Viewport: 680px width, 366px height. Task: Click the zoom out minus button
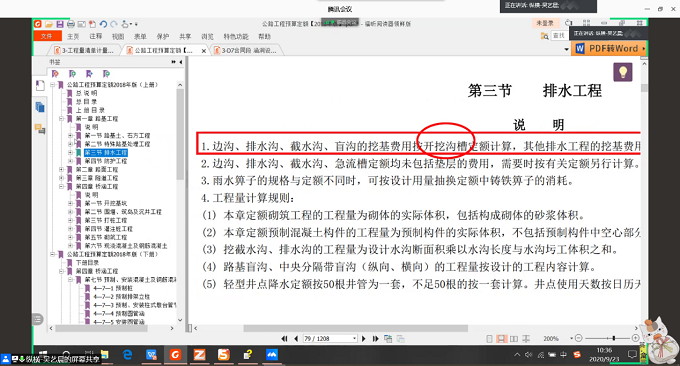[x=578, y=338]
